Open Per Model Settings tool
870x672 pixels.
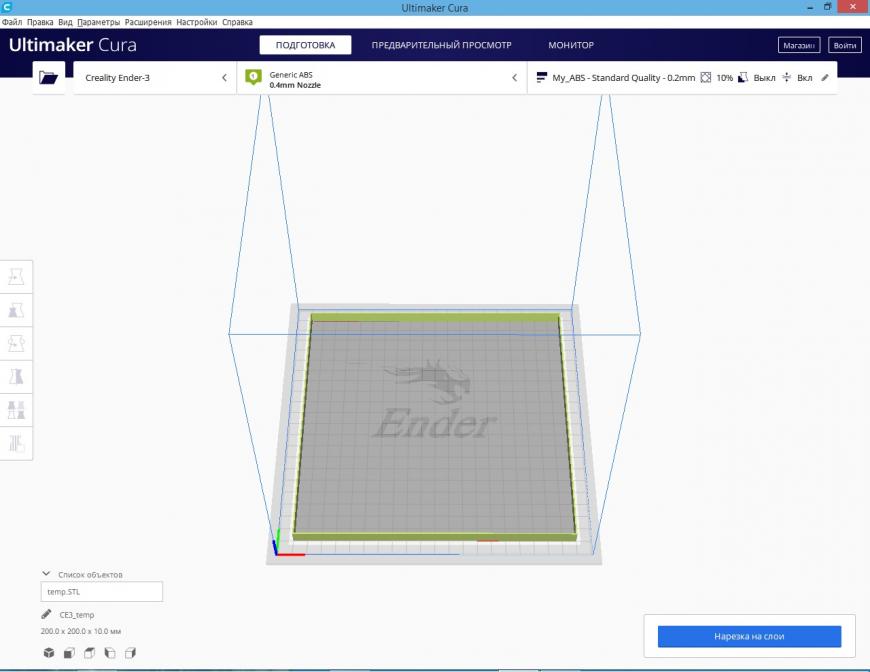pyautogui.click(x=16, y=410)
